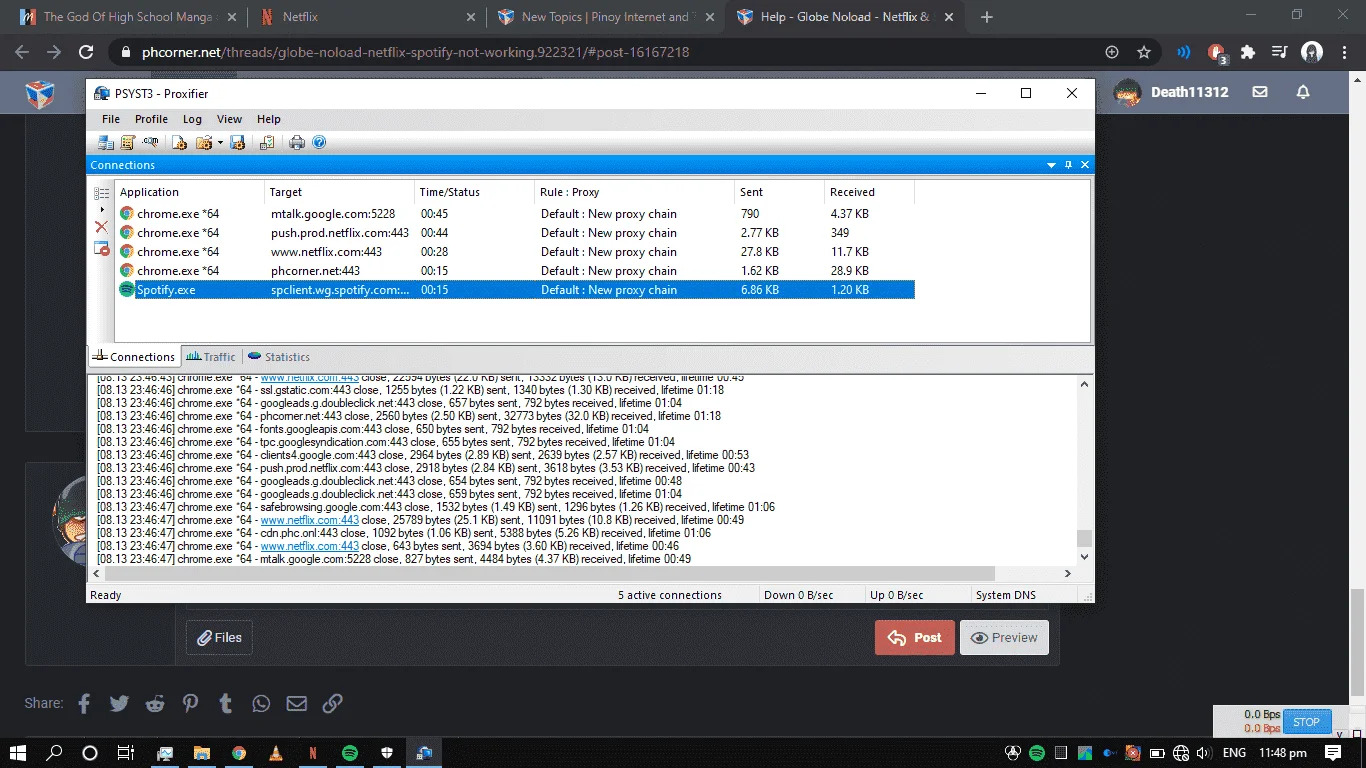Share the thread via the WhatsApp icon
The height and width of the screenshot is (768, 1366).
[261, 704]
